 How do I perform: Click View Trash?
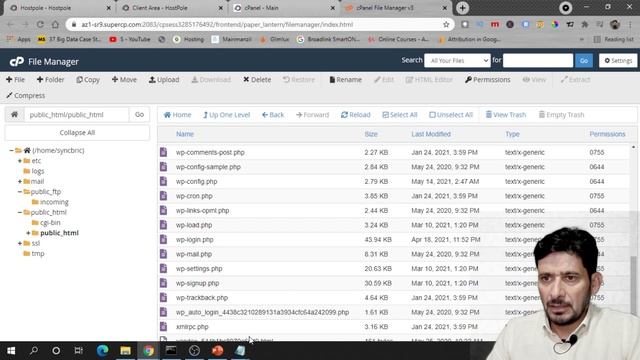(506, 115)
